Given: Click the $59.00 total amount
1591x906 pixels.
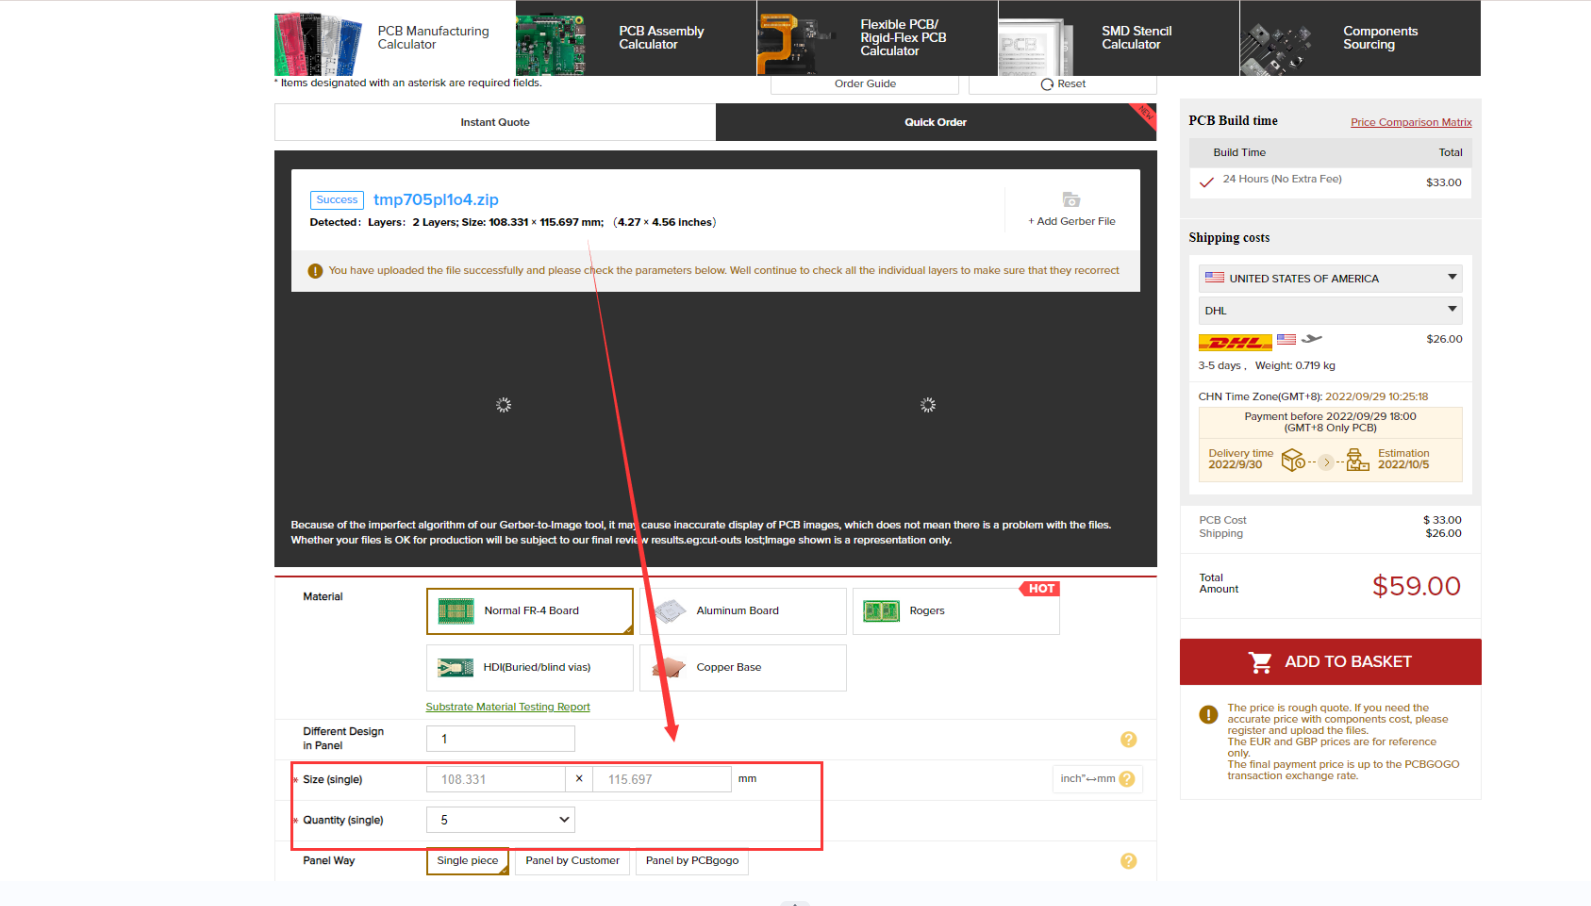Looking at the screenshot, I should 1416,586.
